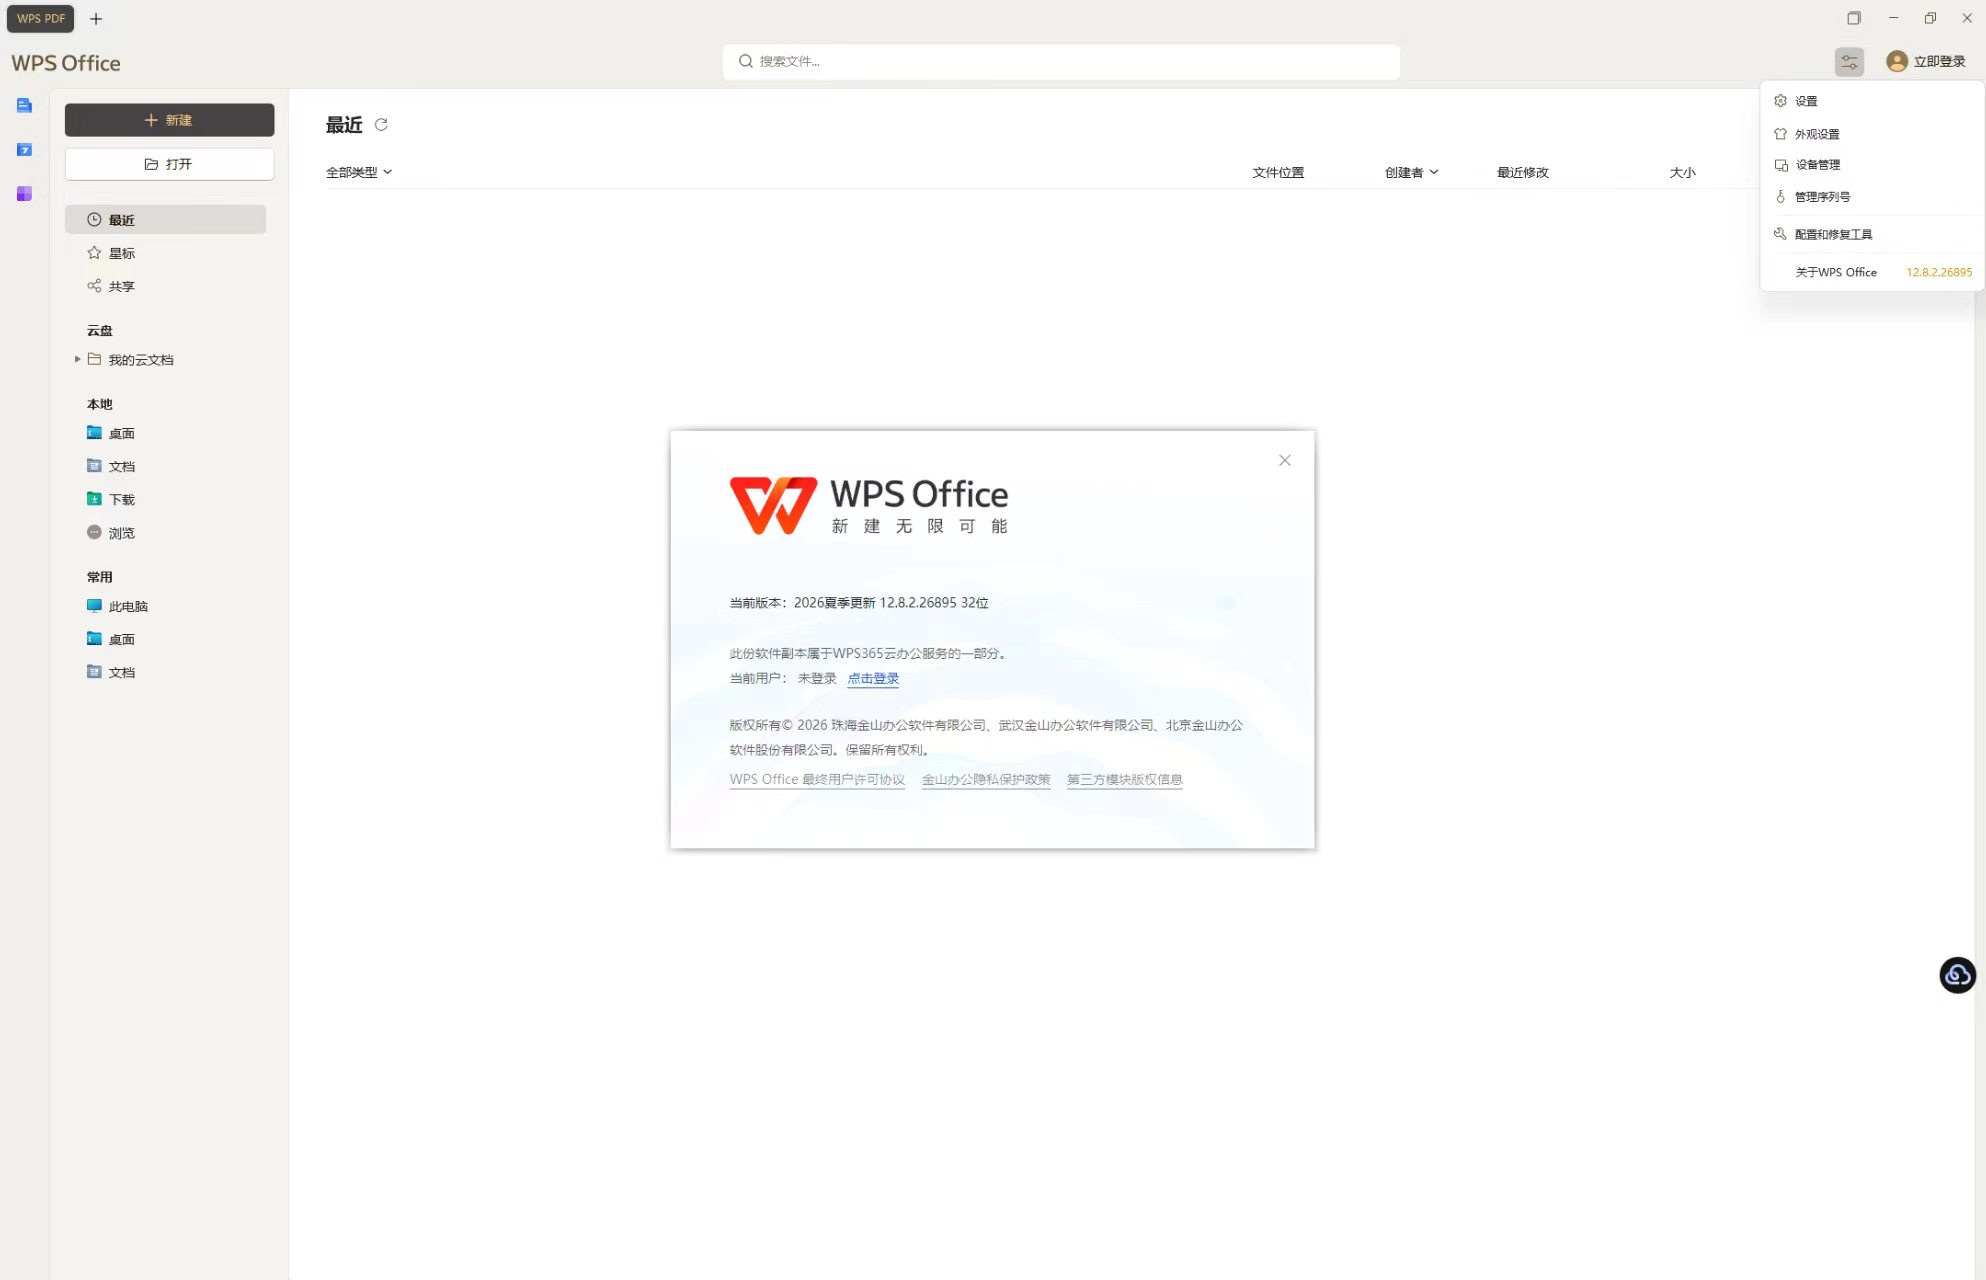Screen dimensions: 1986x1280
Task: Toggle the global settings slider icon
Action: click(x=1850, y=62)
